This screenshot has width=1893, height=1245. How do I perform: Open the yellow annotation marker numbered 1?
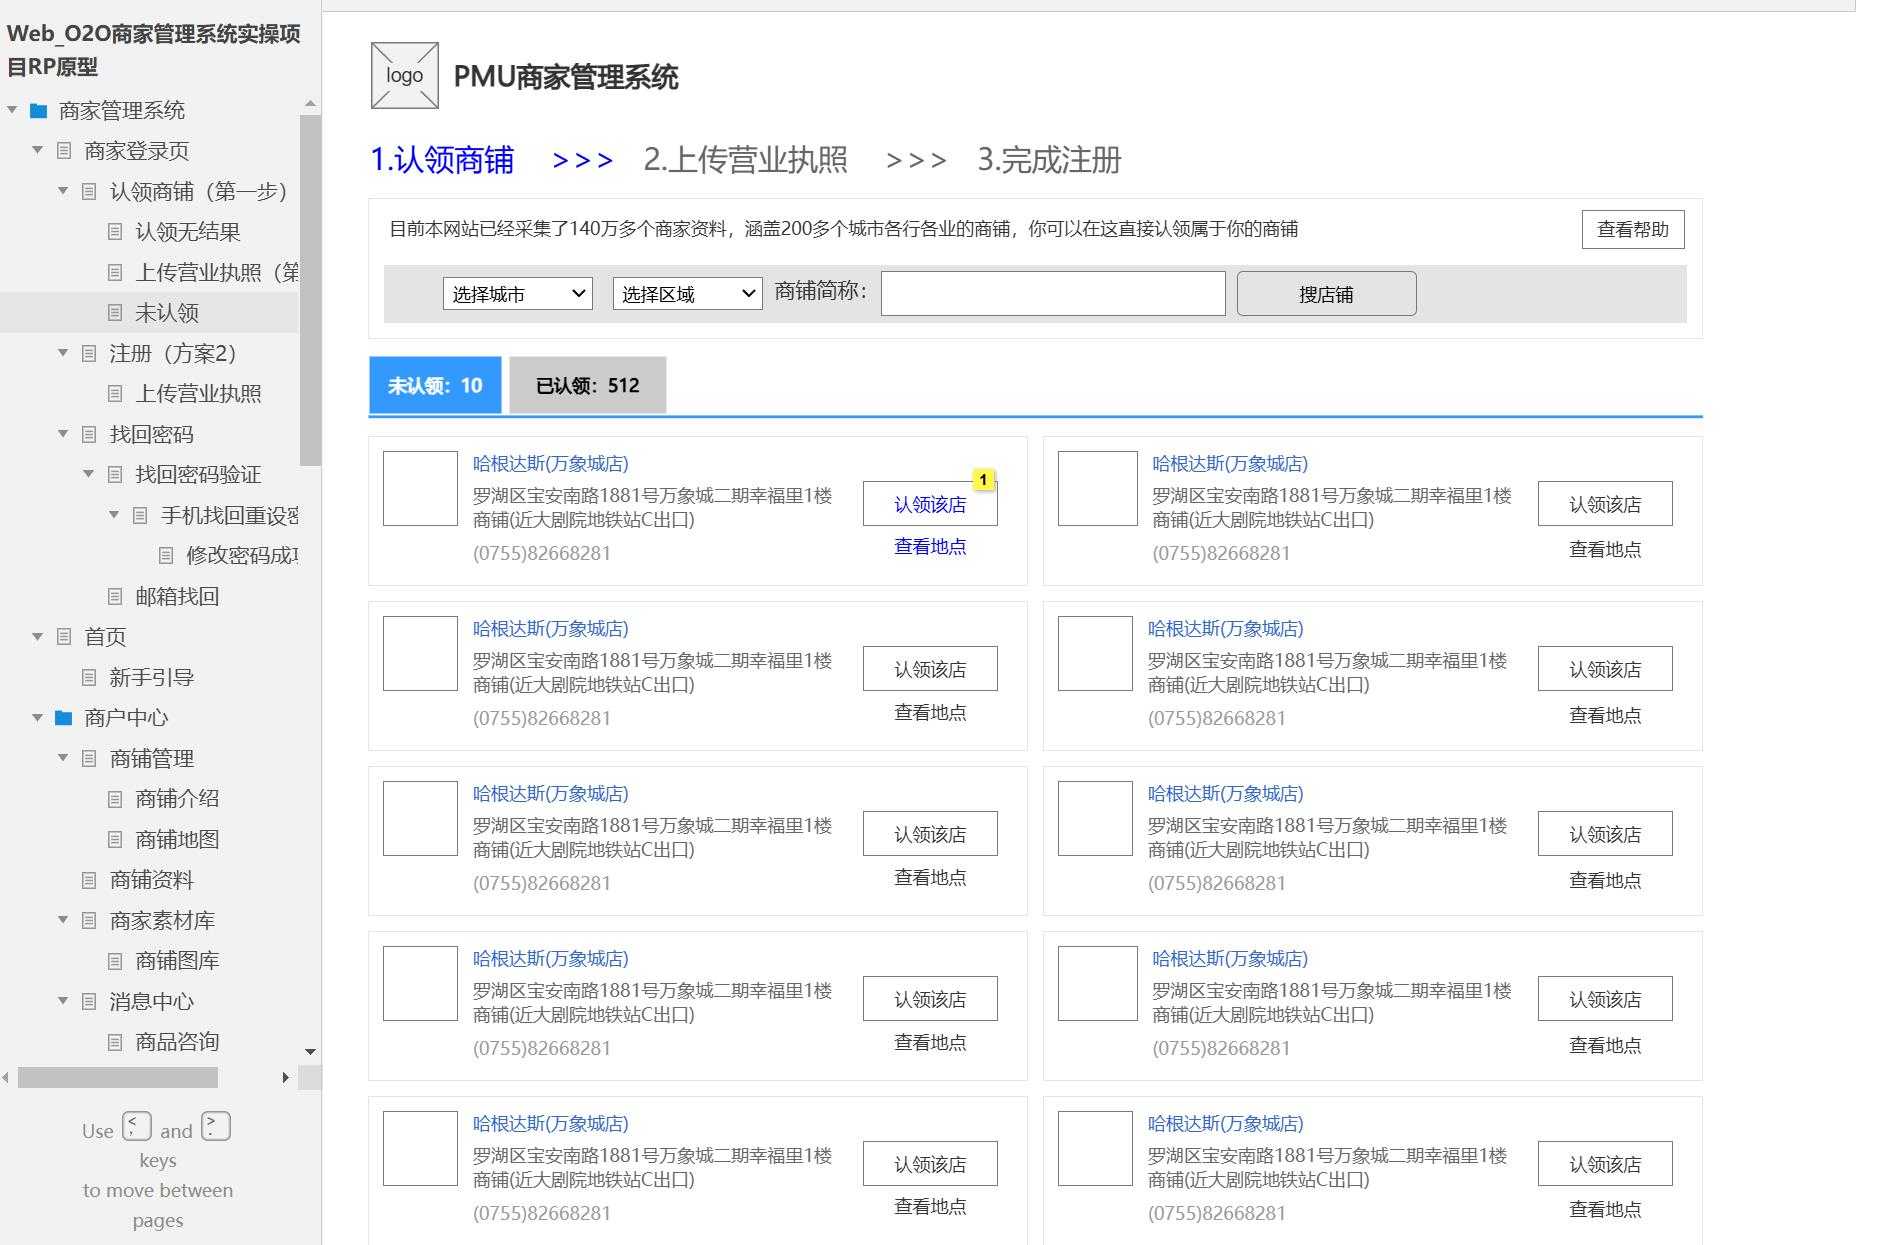point(984,480)
